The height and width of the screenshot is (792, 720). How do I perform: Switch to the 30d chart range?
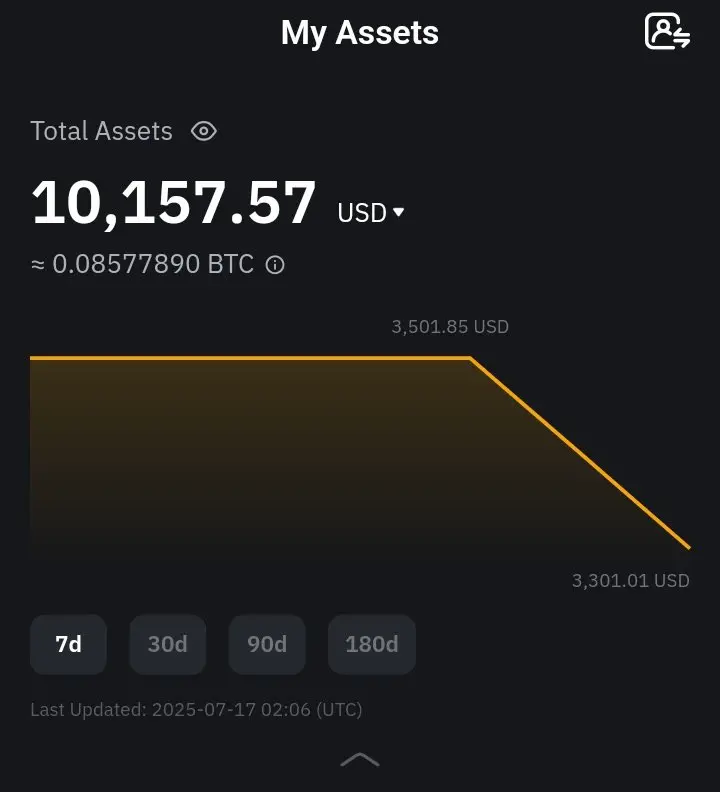[168, 644]
